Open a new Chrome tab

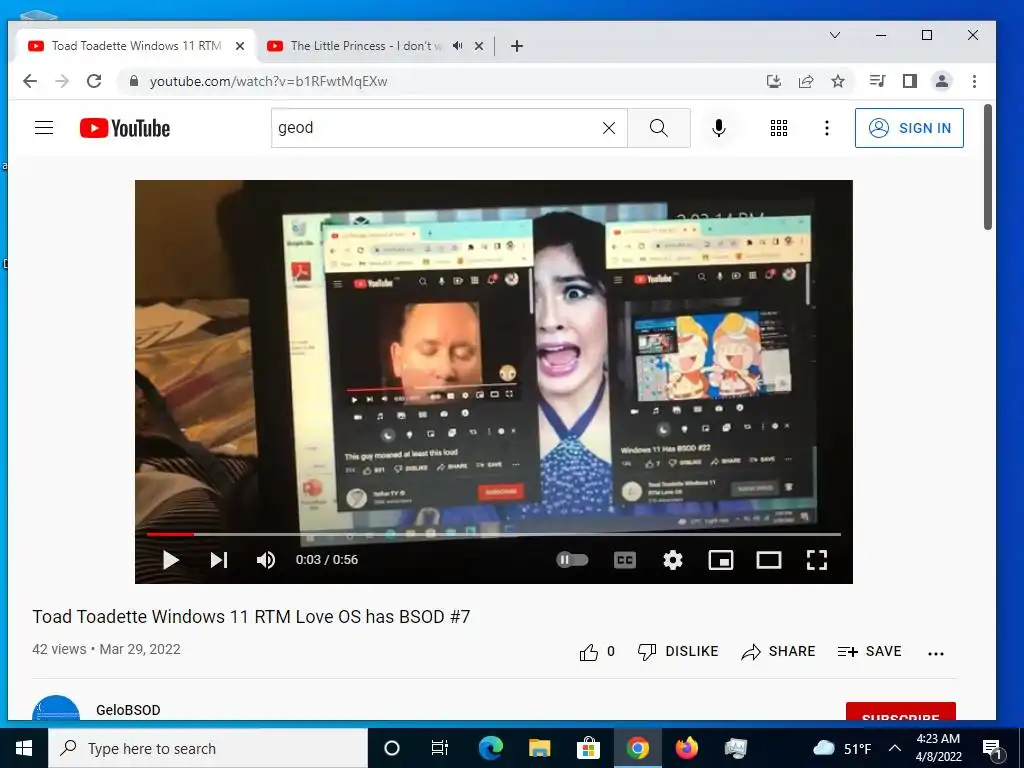click(517, 46)
